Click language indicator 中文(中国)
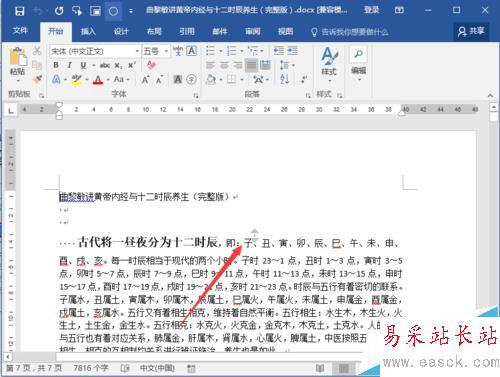The image size is (500, 377). pyautogui.click(x=157, y=368)
